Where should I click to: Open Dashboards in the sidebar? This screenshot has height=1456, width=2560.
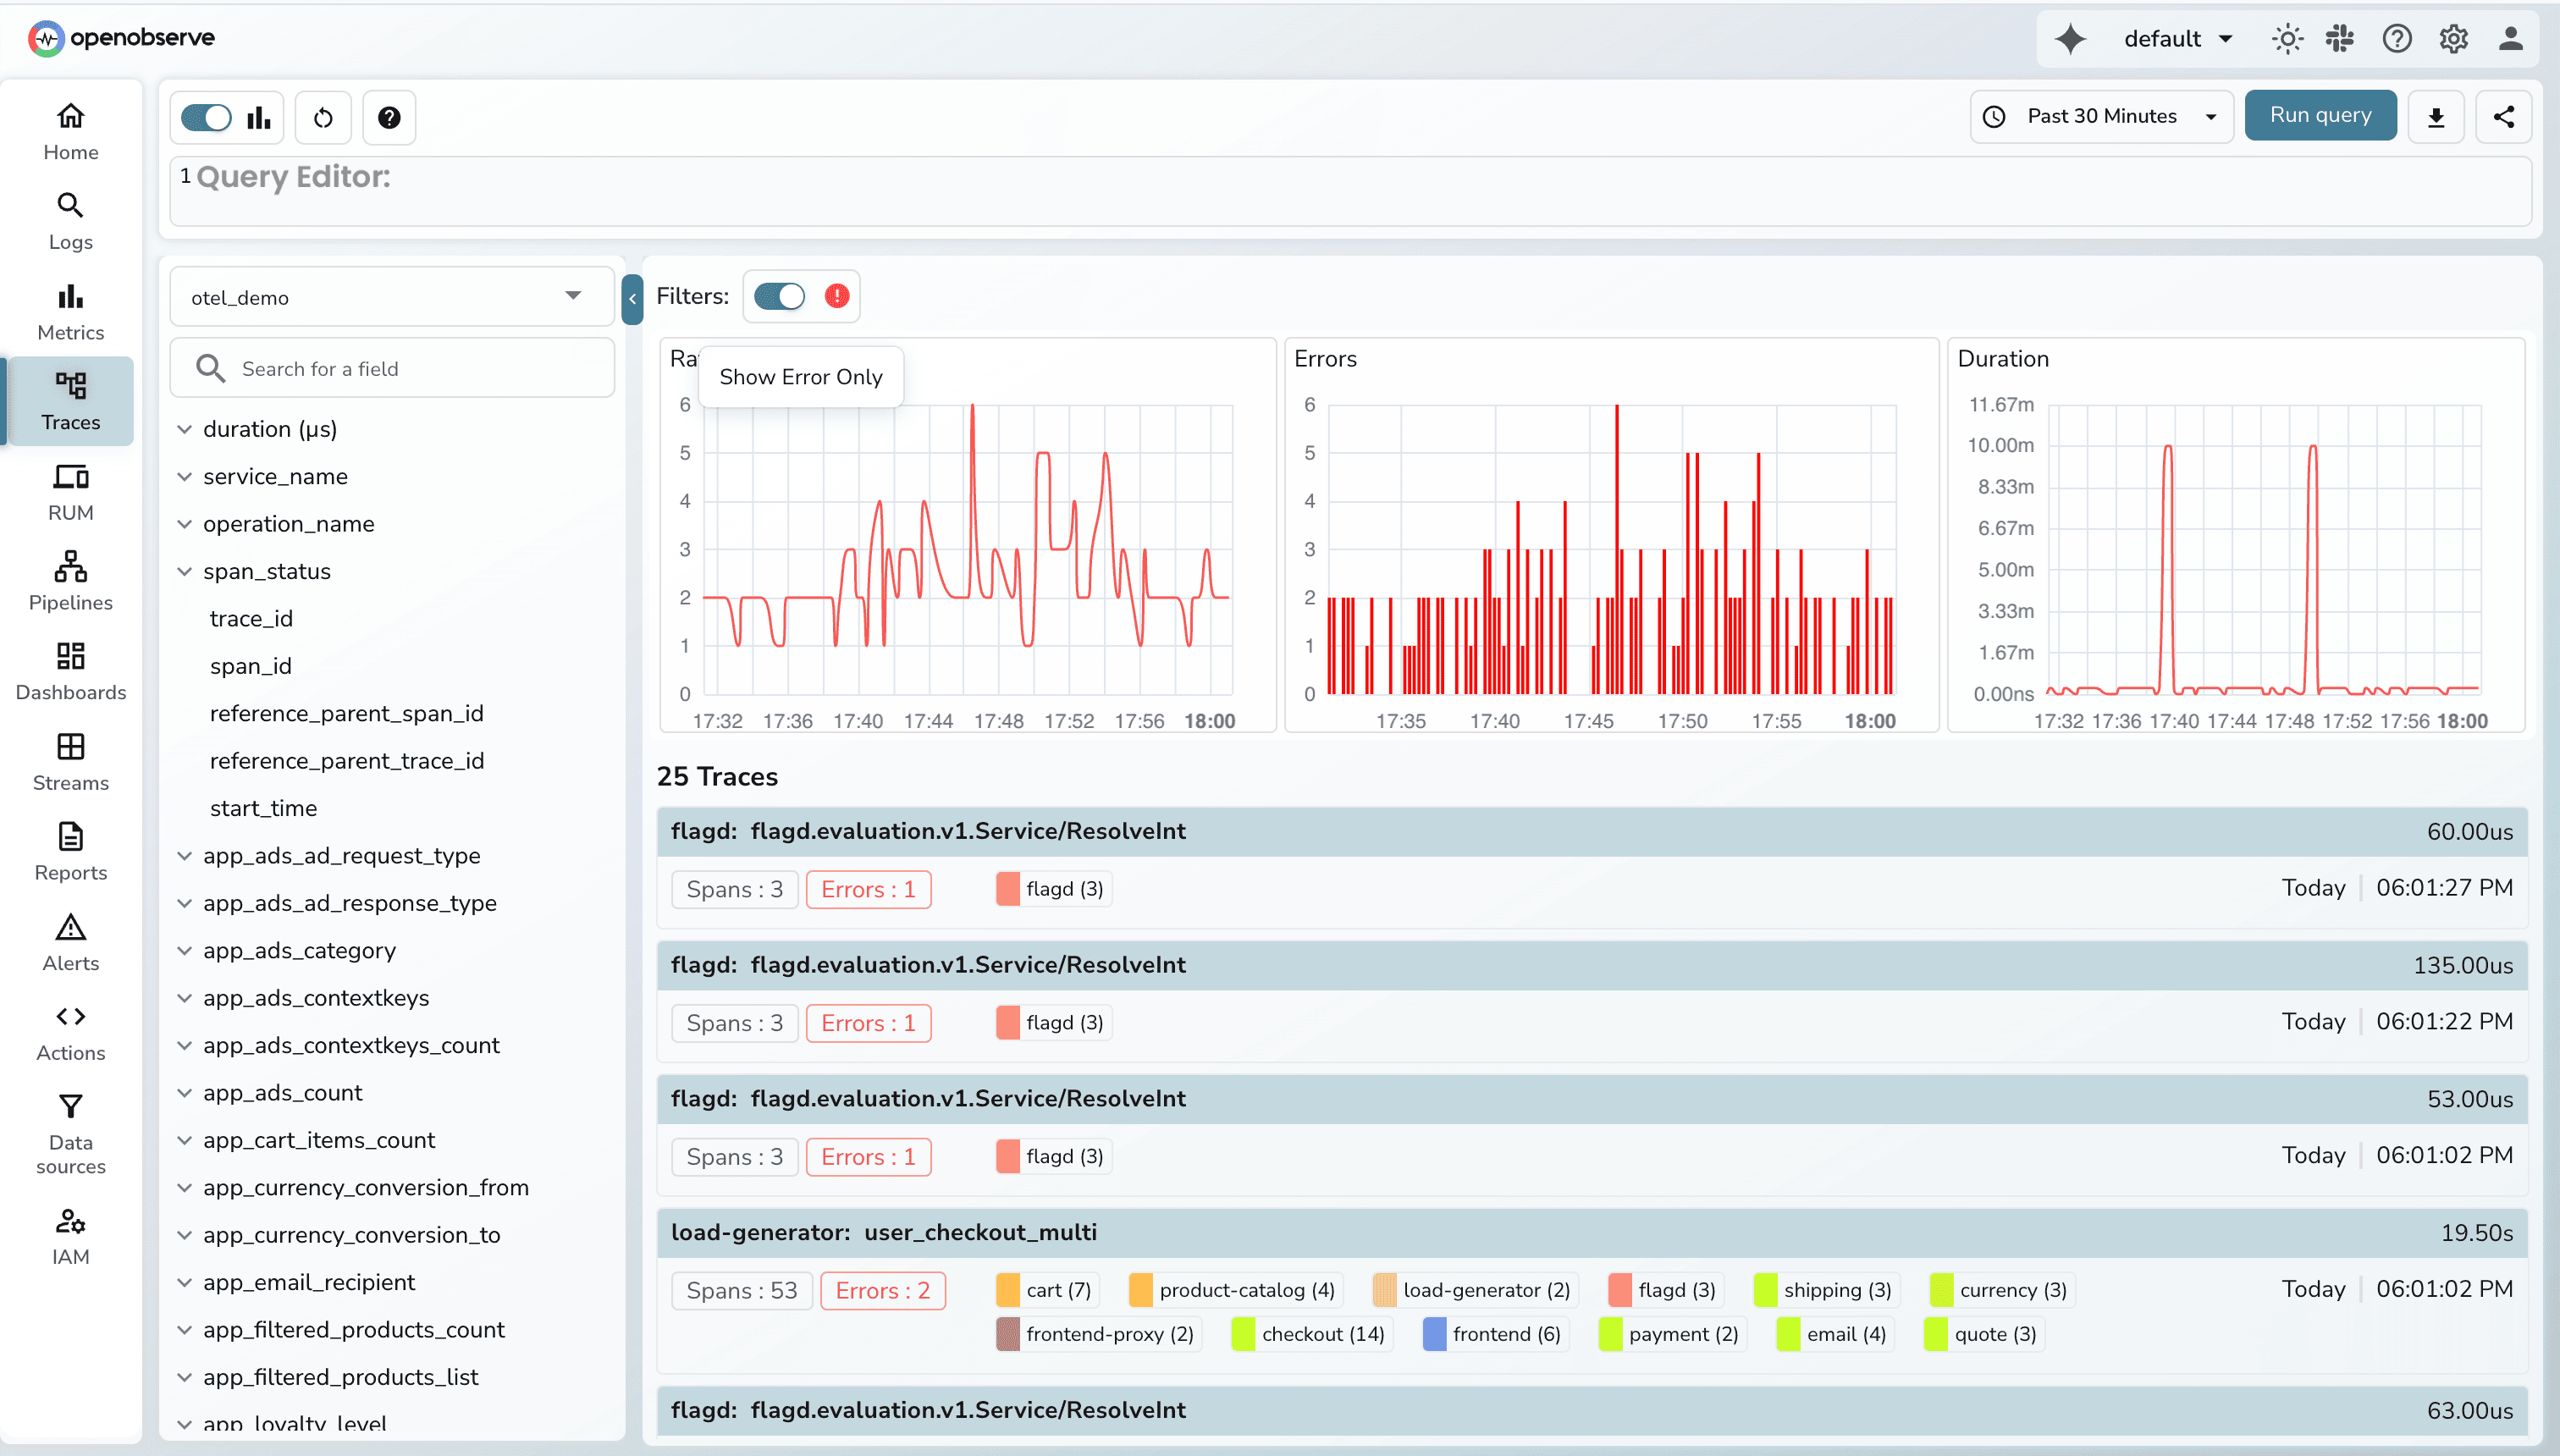tap(70, 671)
